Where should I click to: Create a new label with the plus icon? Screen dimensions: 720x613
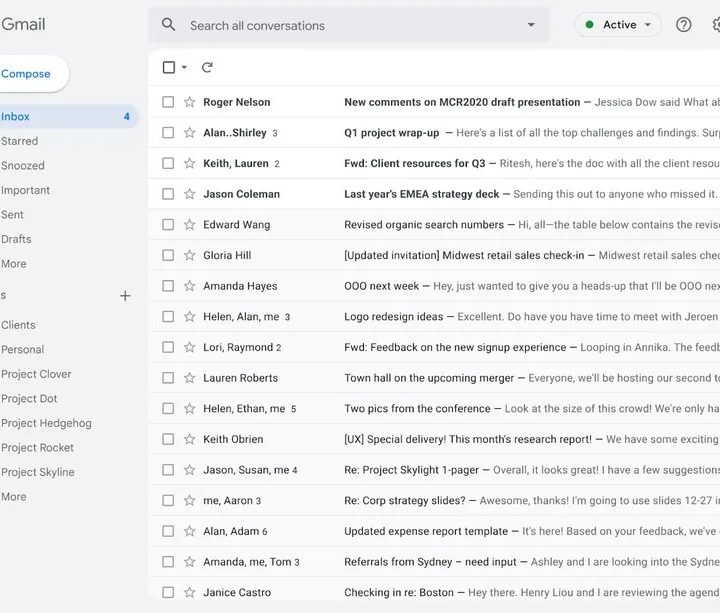click(x=125, y=296)
